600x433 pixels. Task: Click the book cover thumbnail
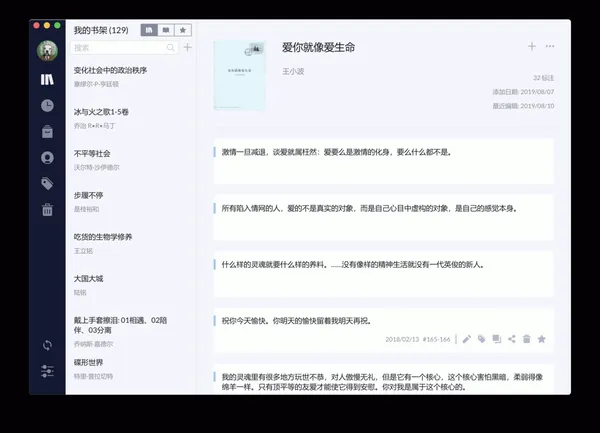point(240,75)
